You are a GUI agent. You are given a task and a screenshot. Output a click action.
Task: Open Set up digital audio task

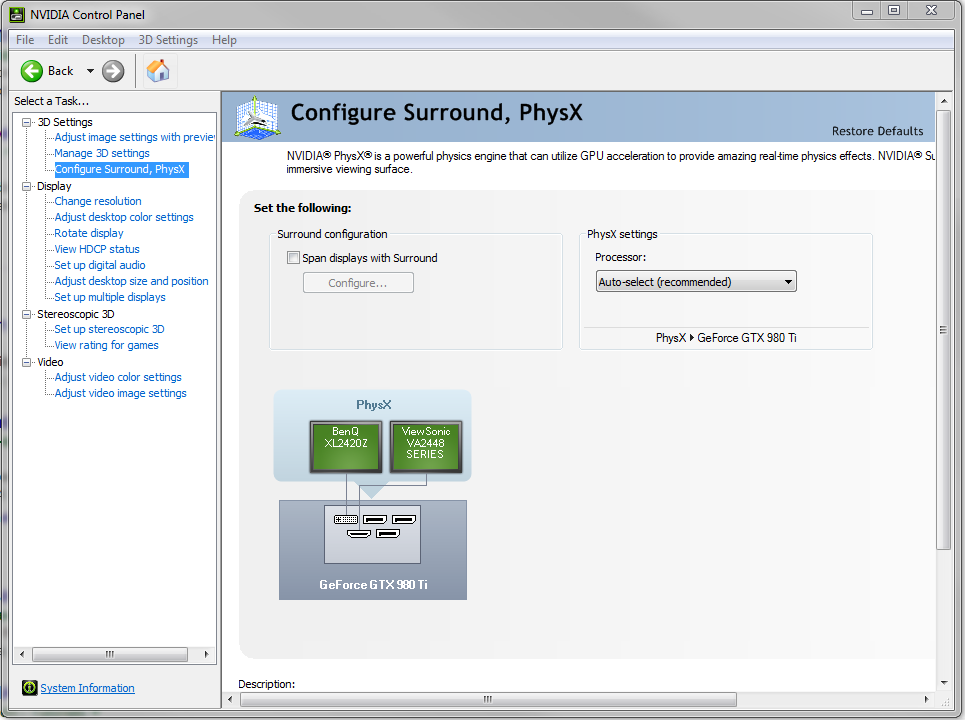pos(100,265)
